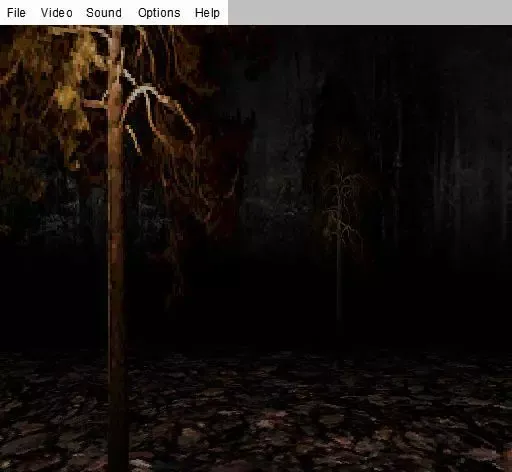This screenshot has width=512, height=472.
Task: Click the reddish leaves on ground center
Action: point(267,422)
